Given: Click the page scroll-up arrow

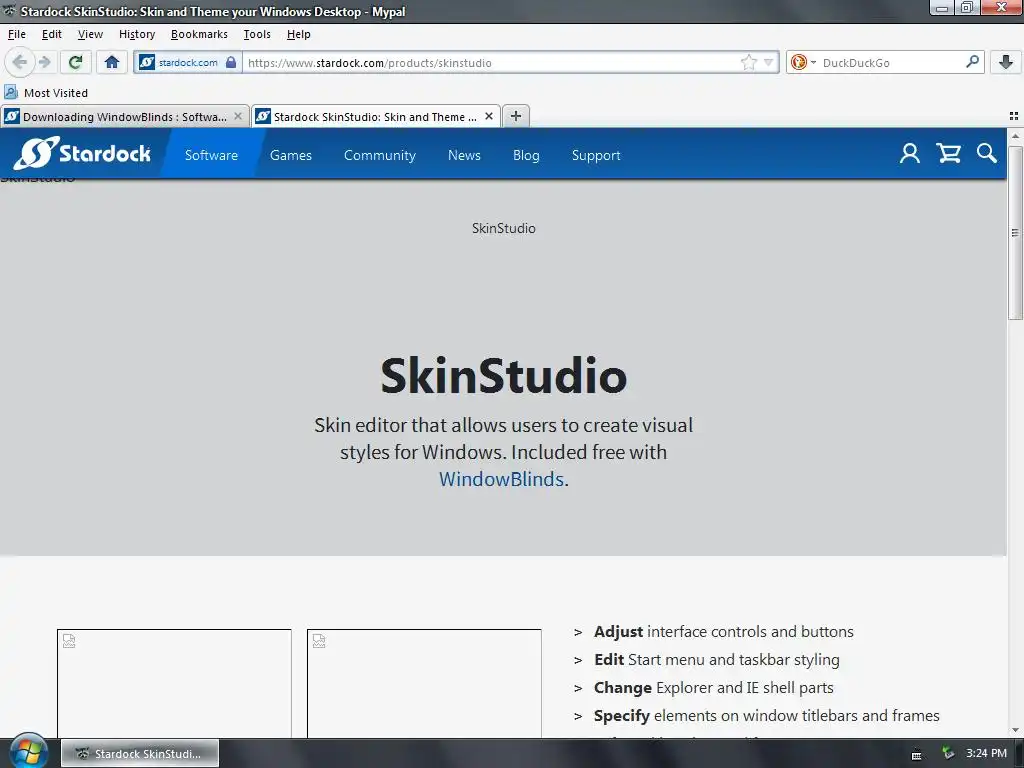Looking at the screenshot, I should (1015, 136).
